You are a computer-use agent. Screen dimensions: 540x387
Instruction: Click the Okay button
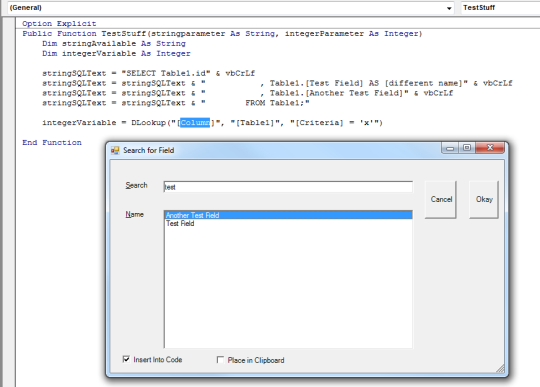pyautogui.click(x=484, y=199)
